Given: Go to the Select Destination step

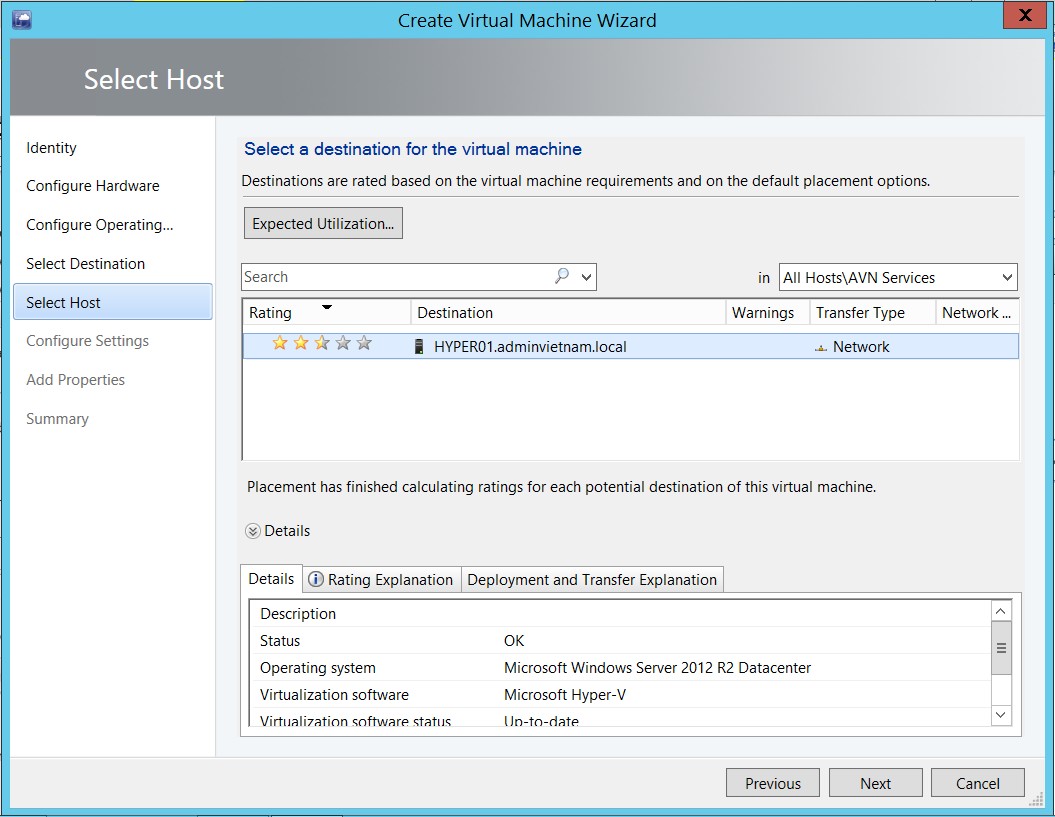Looking at the screenshot, I should pyautogui.click(x=85, y=264).
